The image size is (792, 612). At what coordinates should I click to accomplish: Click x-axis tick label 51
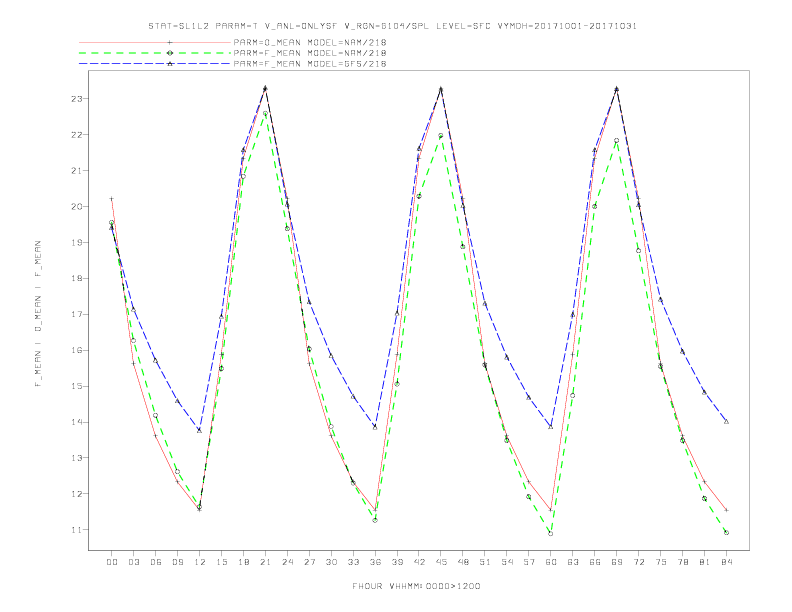coord(485,562)
